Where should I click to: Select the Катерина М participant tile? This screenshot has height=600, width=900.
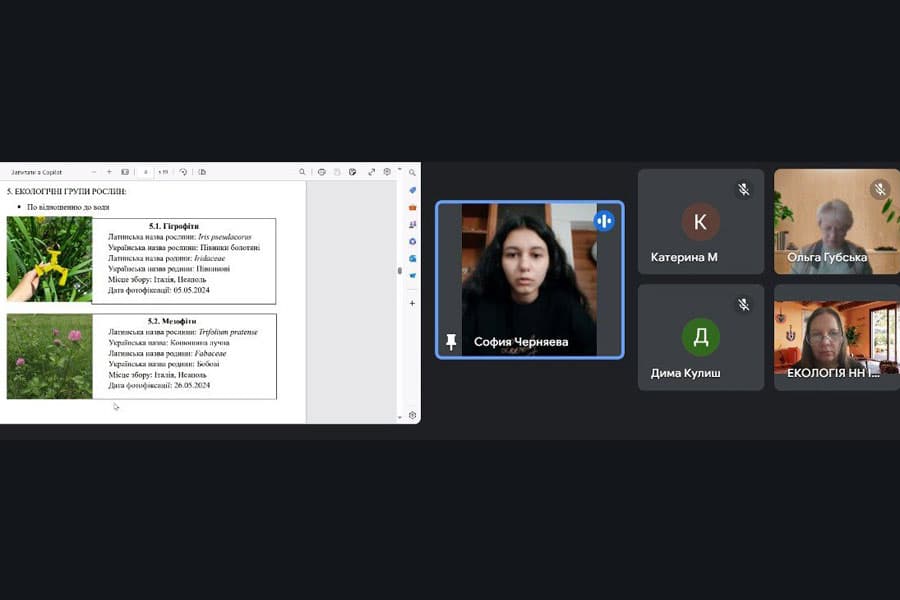[701, 222]
